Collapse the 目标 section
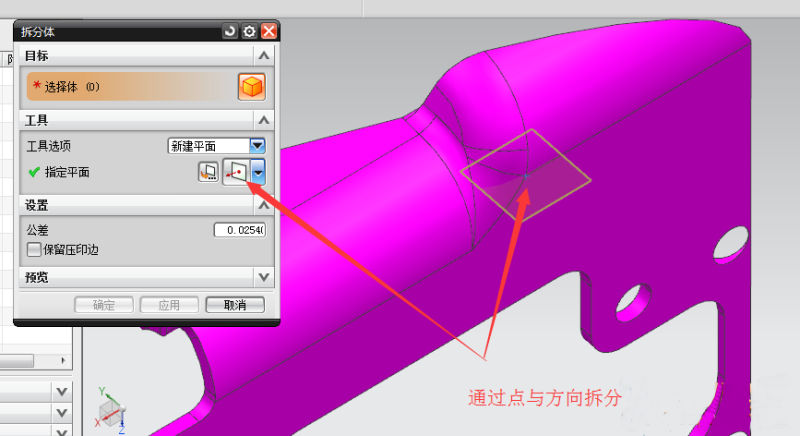The width and height of the screenshot is (800, 436). tap(263, 56)
